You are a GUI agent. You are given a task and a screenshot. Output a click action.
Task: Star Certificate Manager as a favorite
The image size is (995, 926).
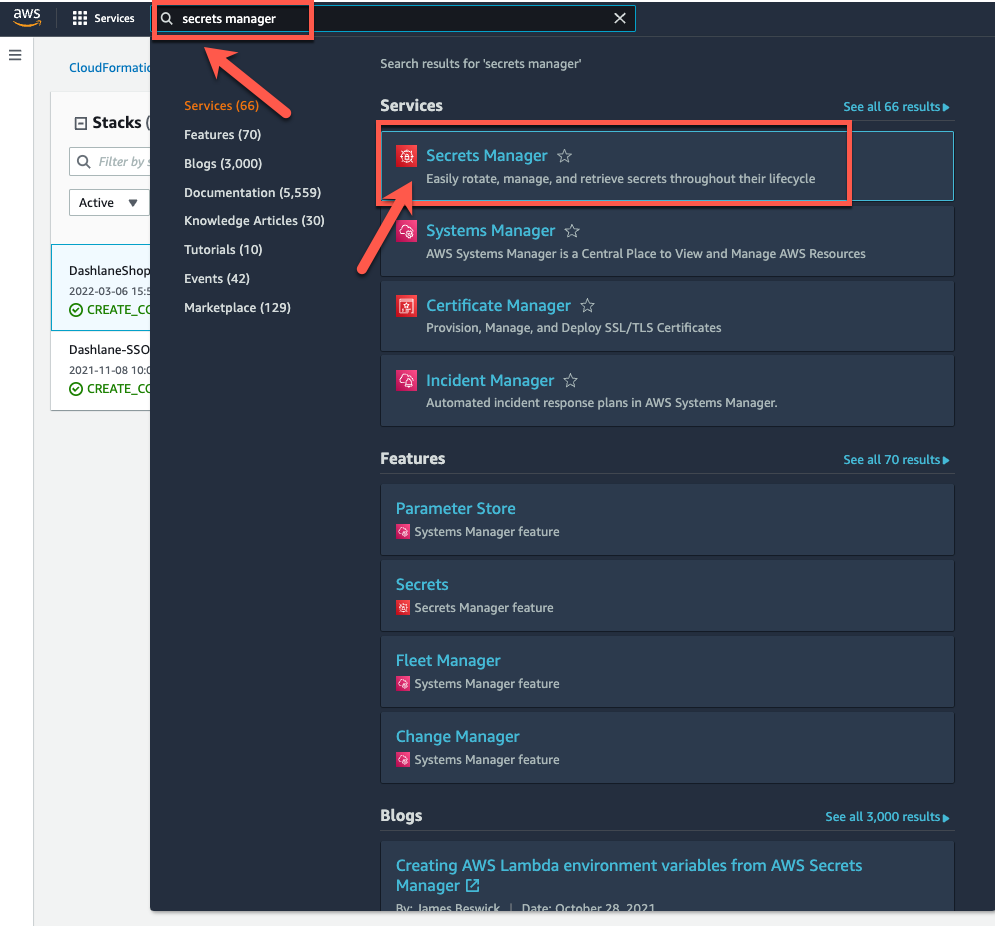pos(588,306)
